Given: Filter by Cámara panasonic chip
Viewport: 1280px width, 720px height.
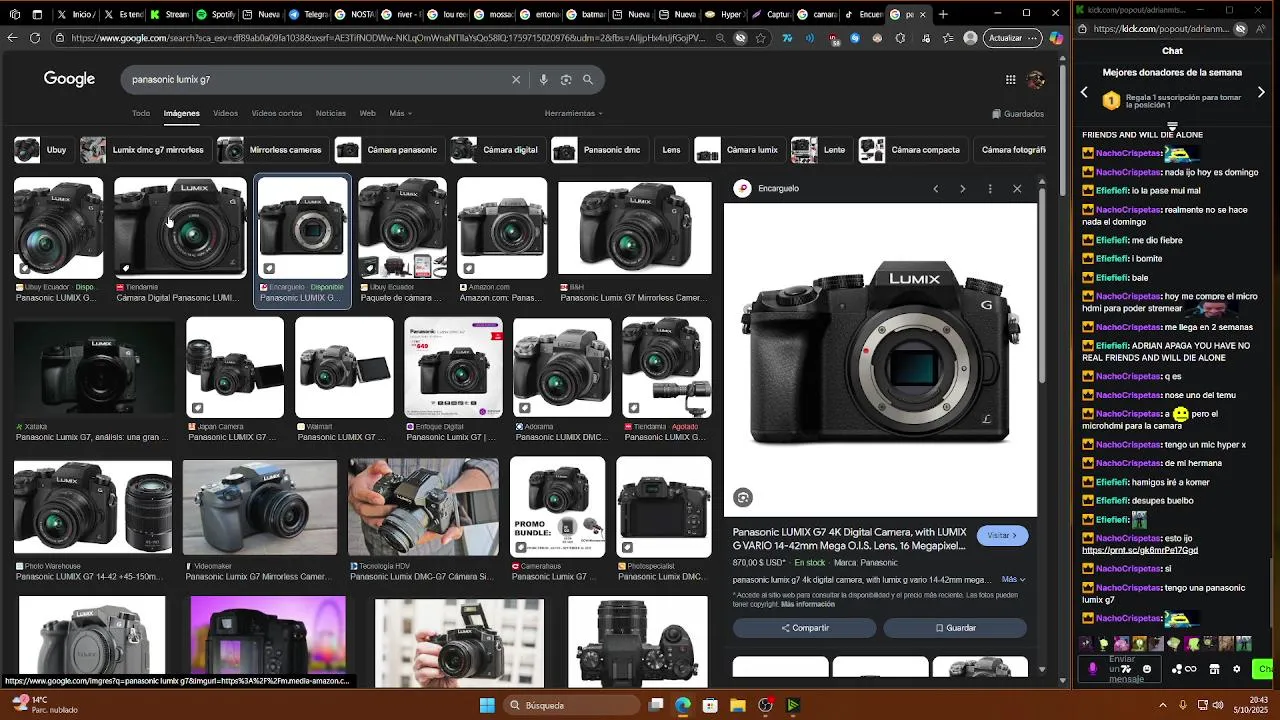Looking at the screenshot, I should [388, 150].
